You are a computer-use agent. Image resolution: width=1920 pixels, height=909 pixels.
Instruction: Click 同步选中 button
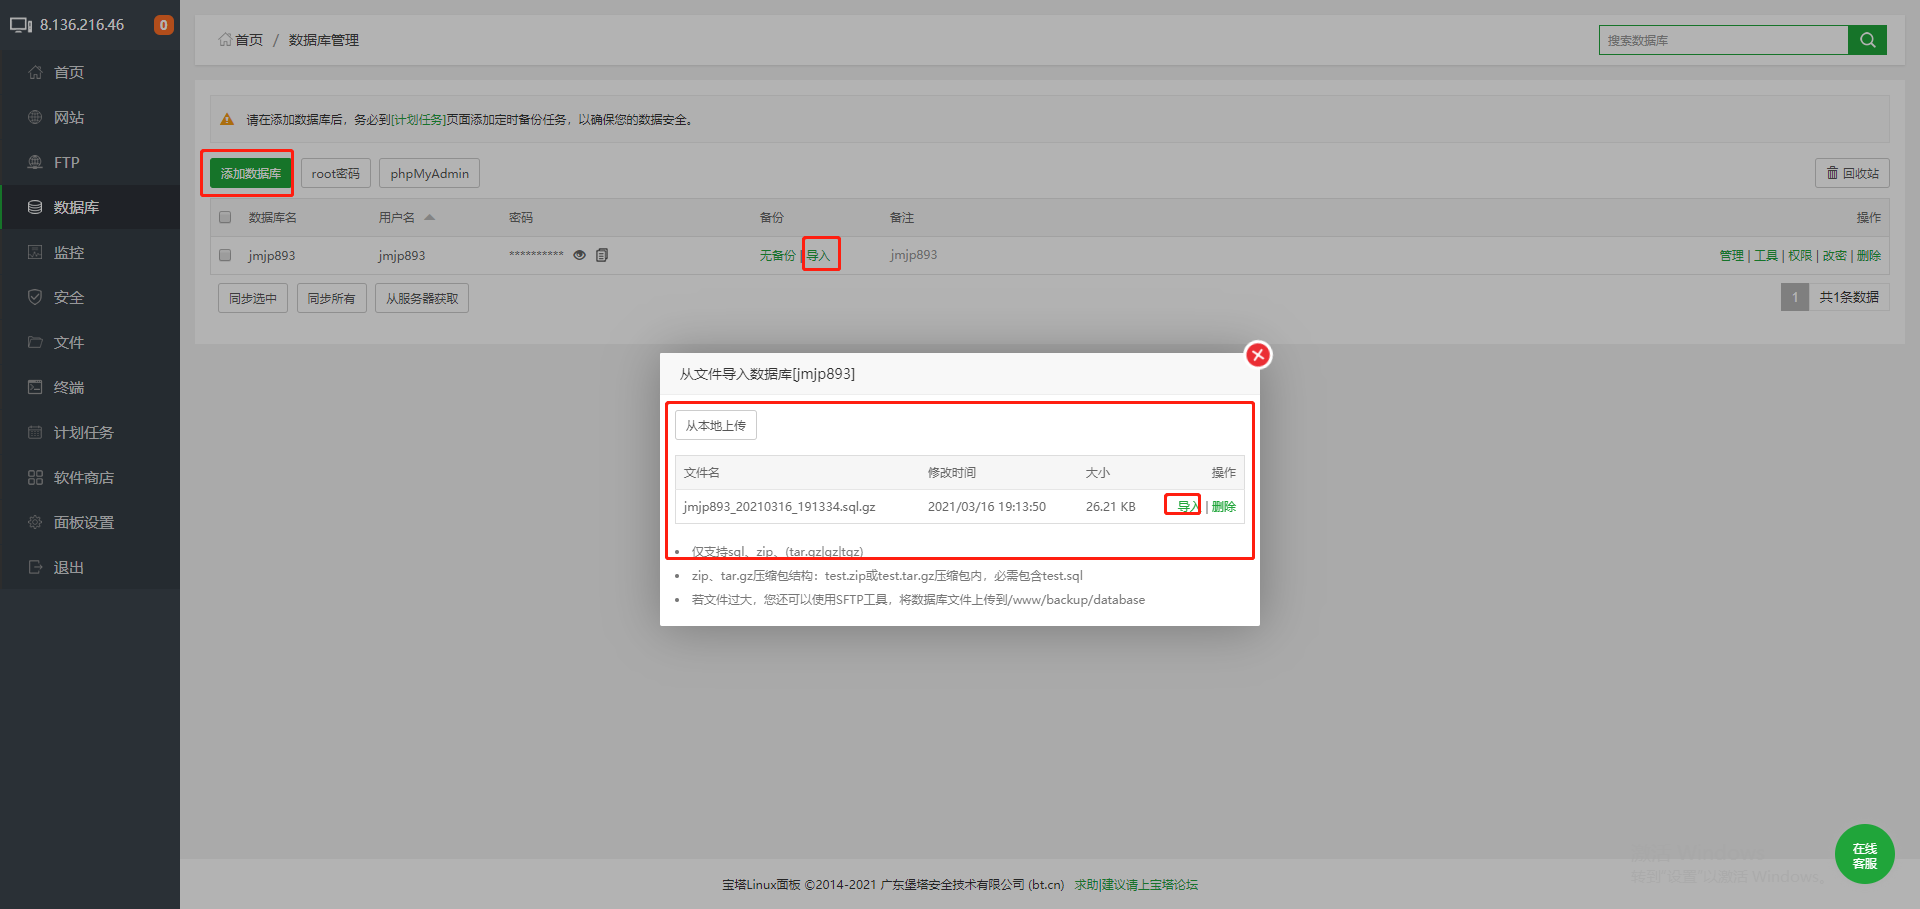point(253,298)
